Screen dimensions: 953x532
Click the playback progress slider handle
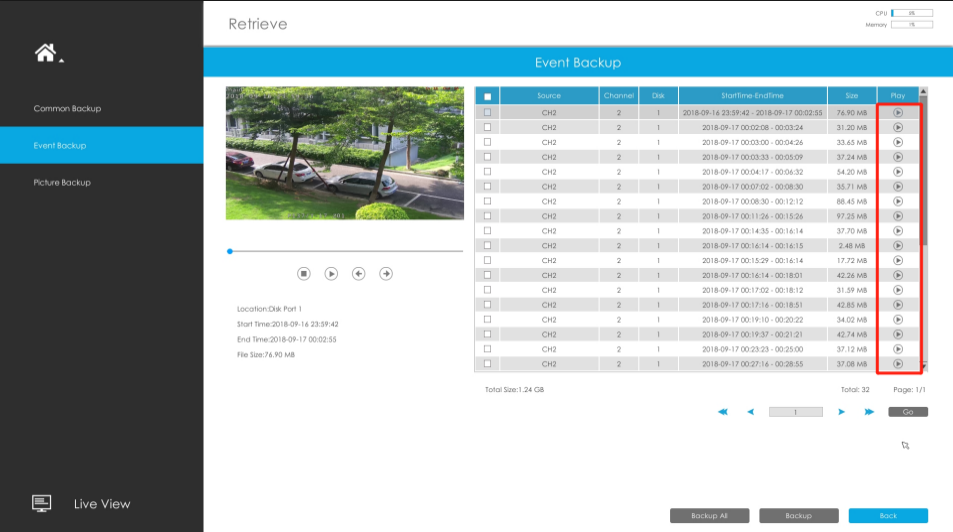pyautogui.click(x=230, y=251)
